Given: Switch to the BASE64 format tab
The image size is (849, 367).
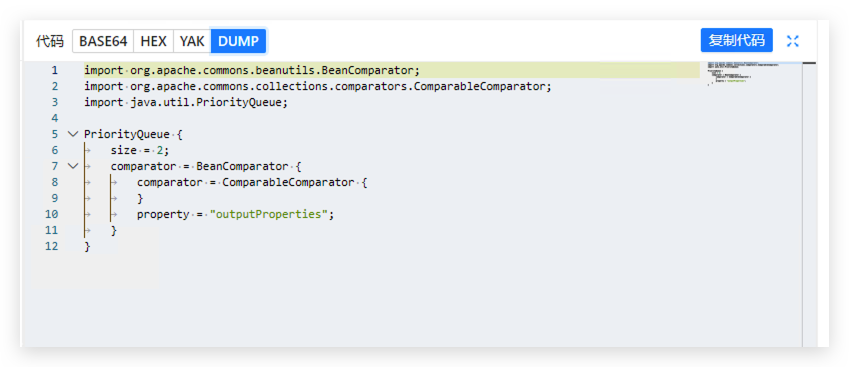Looking at the screenshot, I should (103, 41).
